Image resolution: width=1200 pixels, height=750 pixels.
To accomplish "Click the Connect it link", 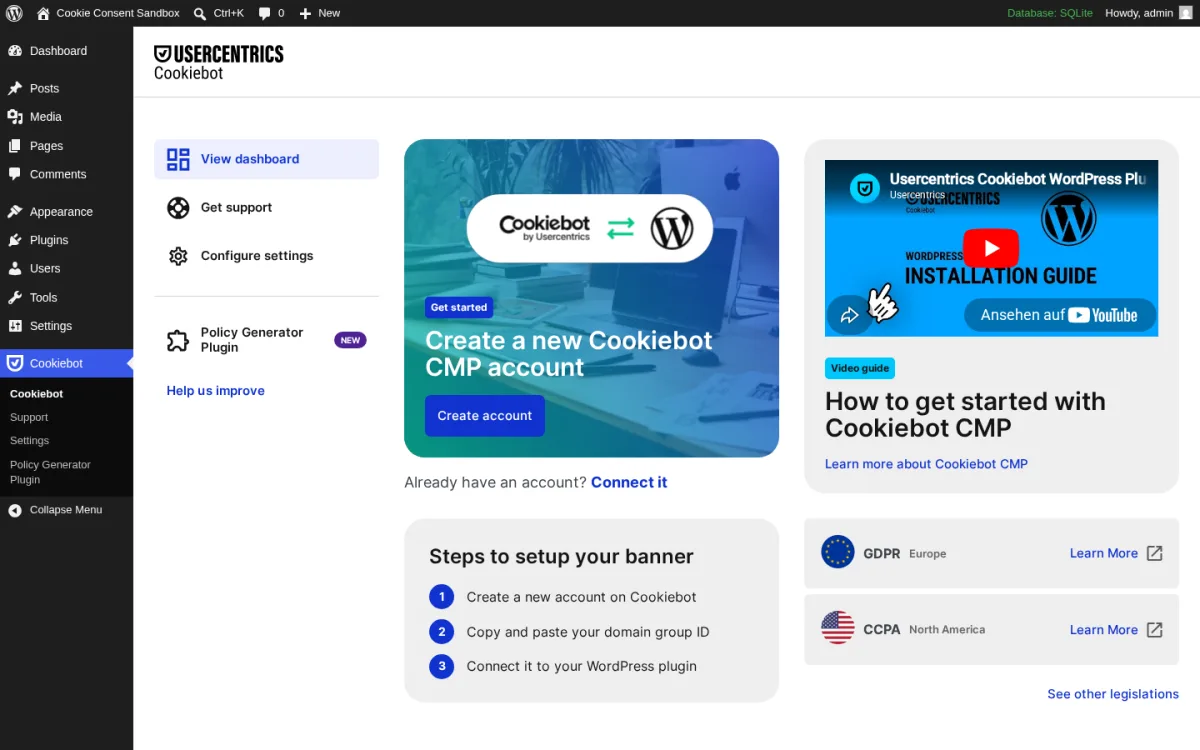I will tap(629, 482).
